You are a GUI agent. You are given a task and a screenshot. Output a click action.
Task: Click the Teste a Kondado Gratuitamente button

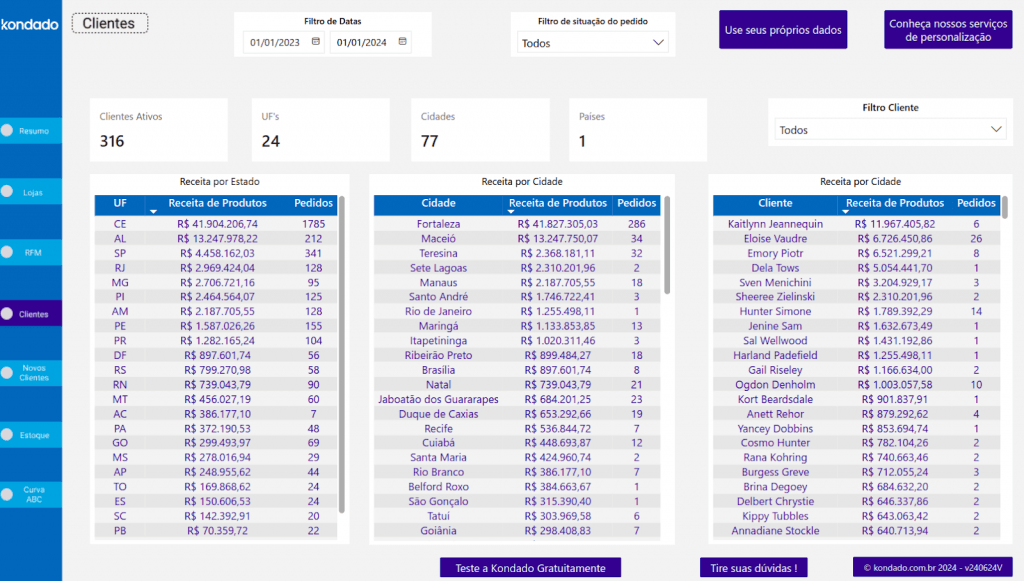tap(530, 568)
